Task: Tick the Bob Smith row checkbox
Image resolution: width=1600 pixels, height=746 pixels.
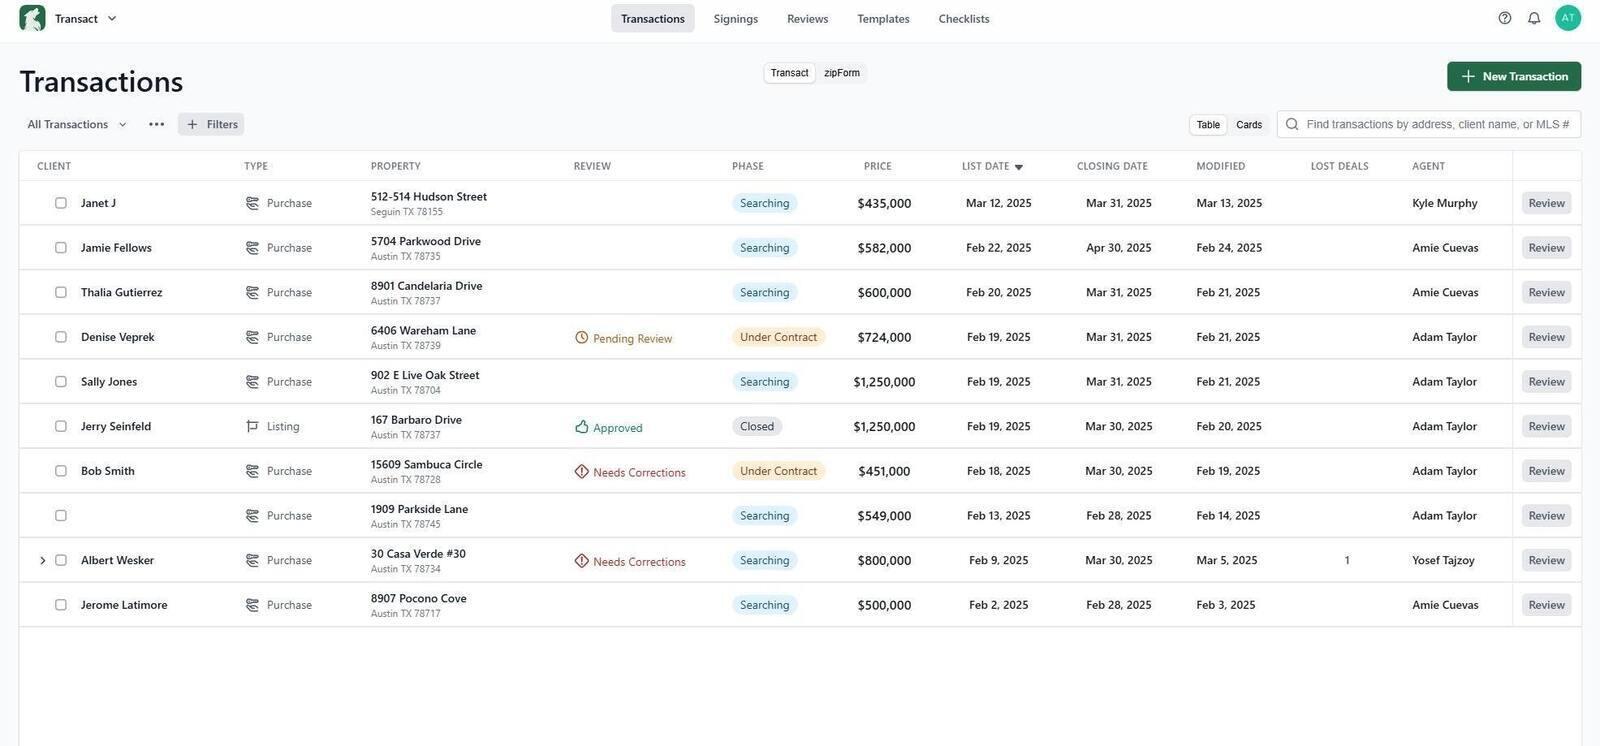Action: (x=61, y=471)
